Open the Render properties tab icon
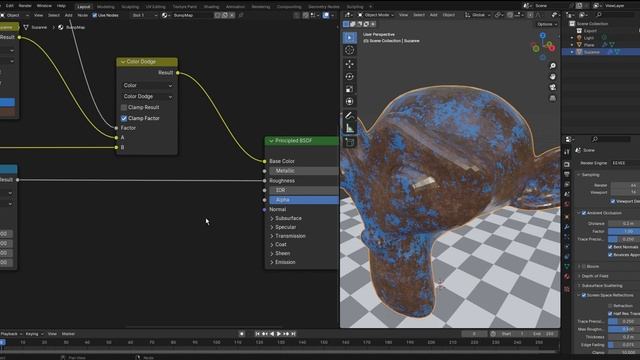Image resolution: width=640 pixels, height=360 pixels. coord(567,164)
